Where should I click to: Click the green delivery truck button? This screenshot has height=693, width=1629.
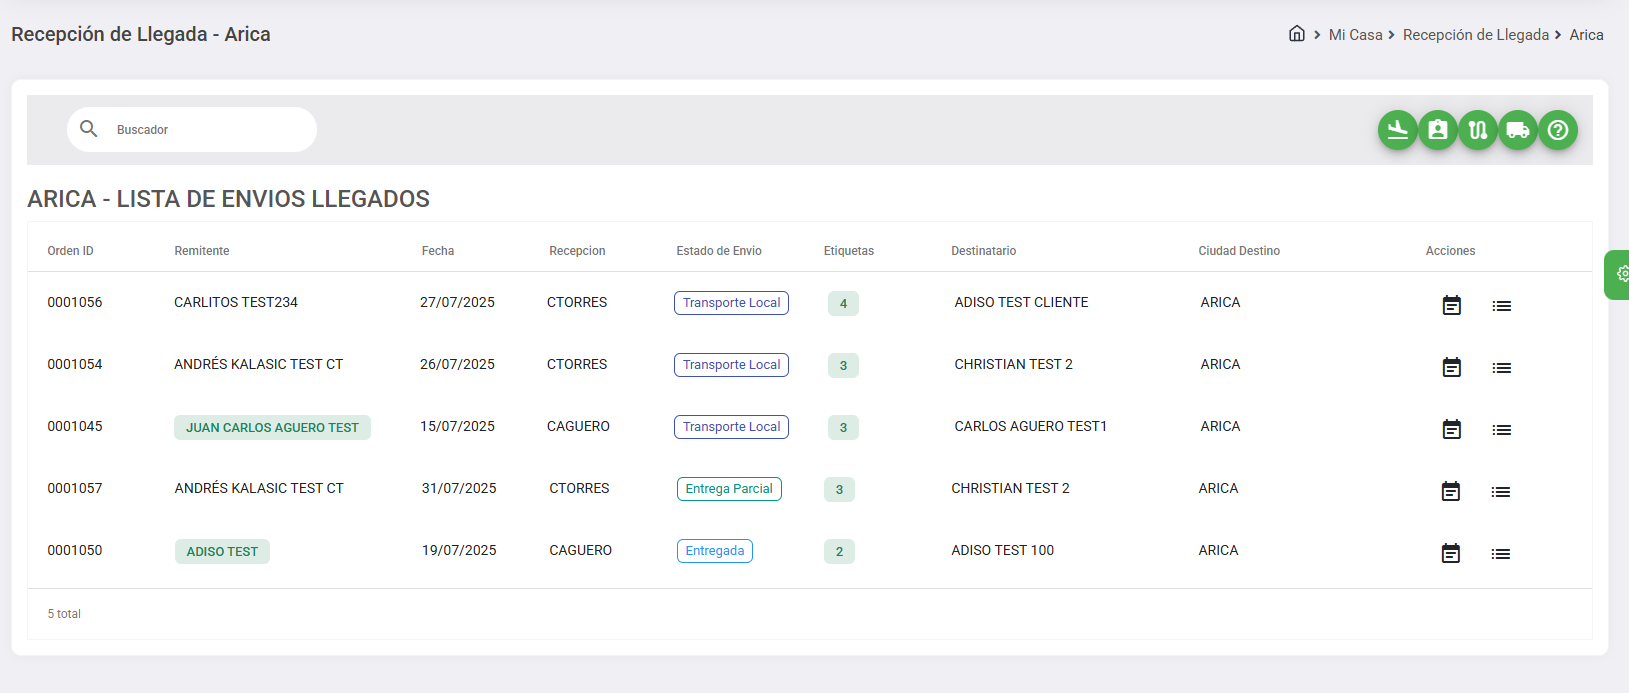pyautogui.click(x=1517, y=130)
